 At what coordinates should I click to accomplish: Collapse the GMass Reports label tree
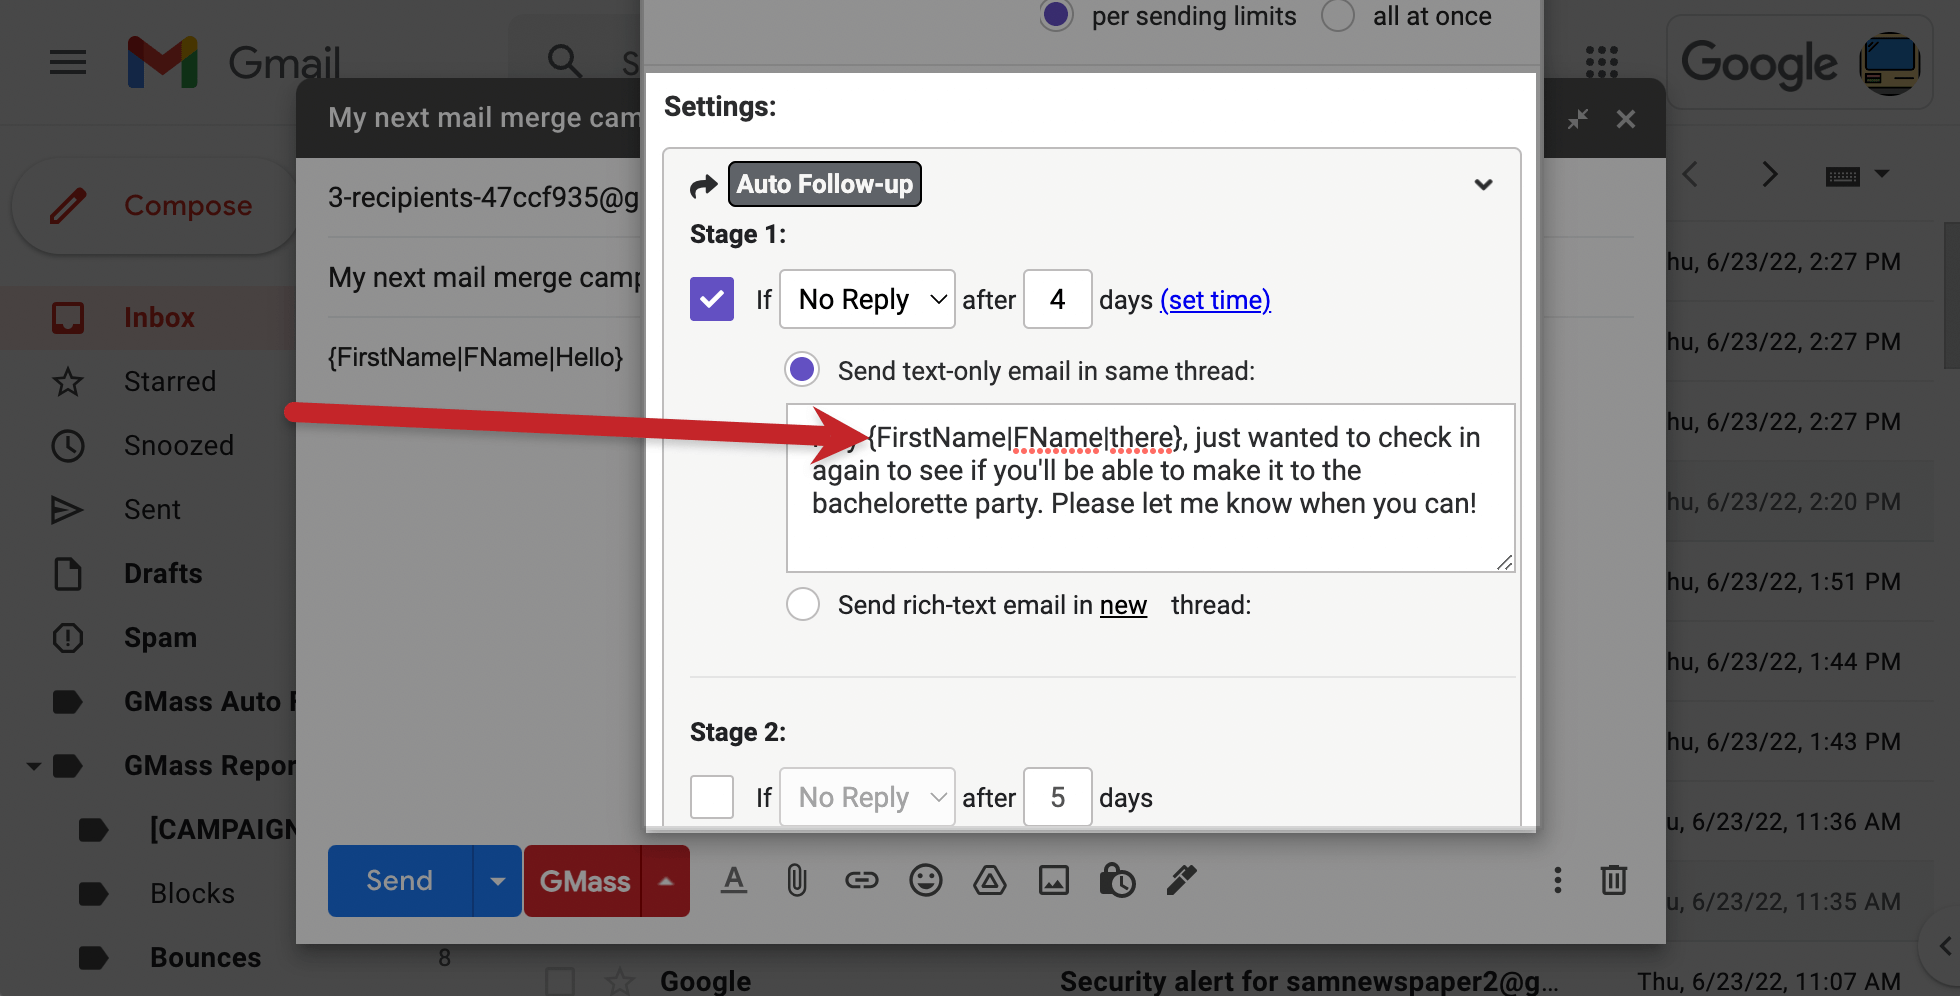click(x=33, y=766)
